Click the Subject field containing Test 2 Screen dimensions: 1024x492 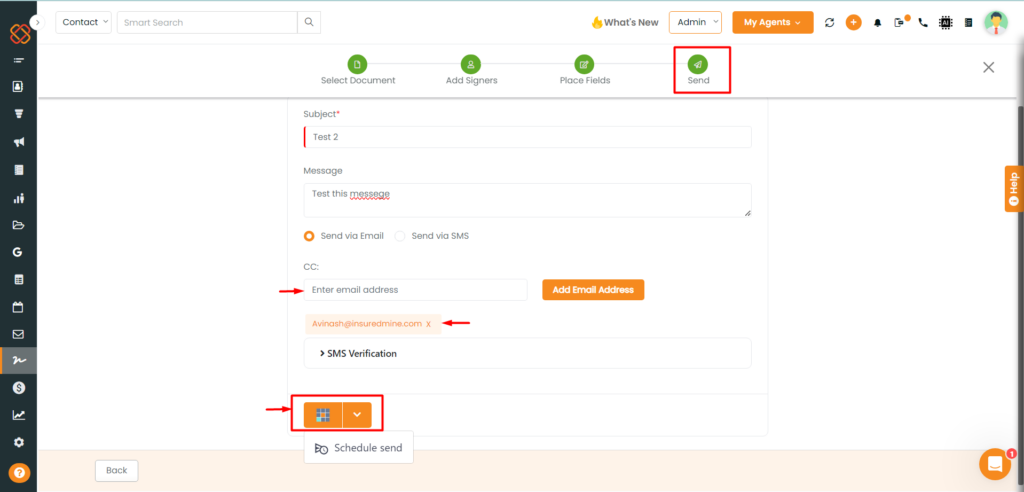[528, 137]
